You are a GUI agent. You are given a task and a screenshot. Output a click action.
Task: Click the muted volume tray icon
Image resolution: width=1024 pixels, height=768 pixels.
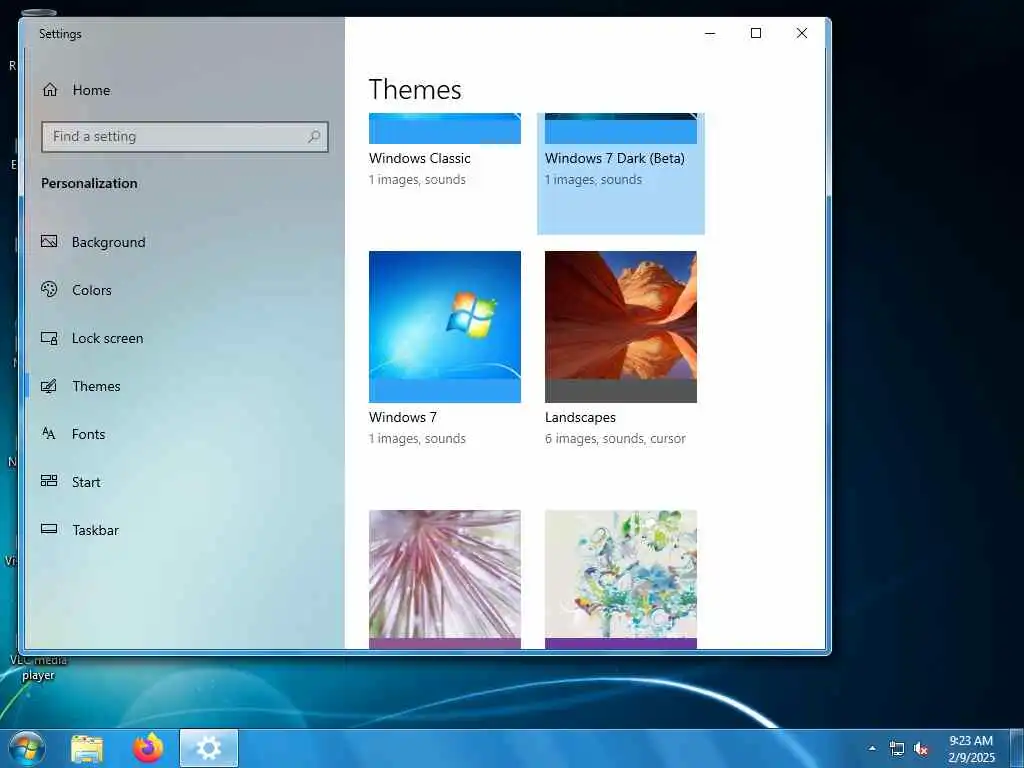click(x=921, y=749)
